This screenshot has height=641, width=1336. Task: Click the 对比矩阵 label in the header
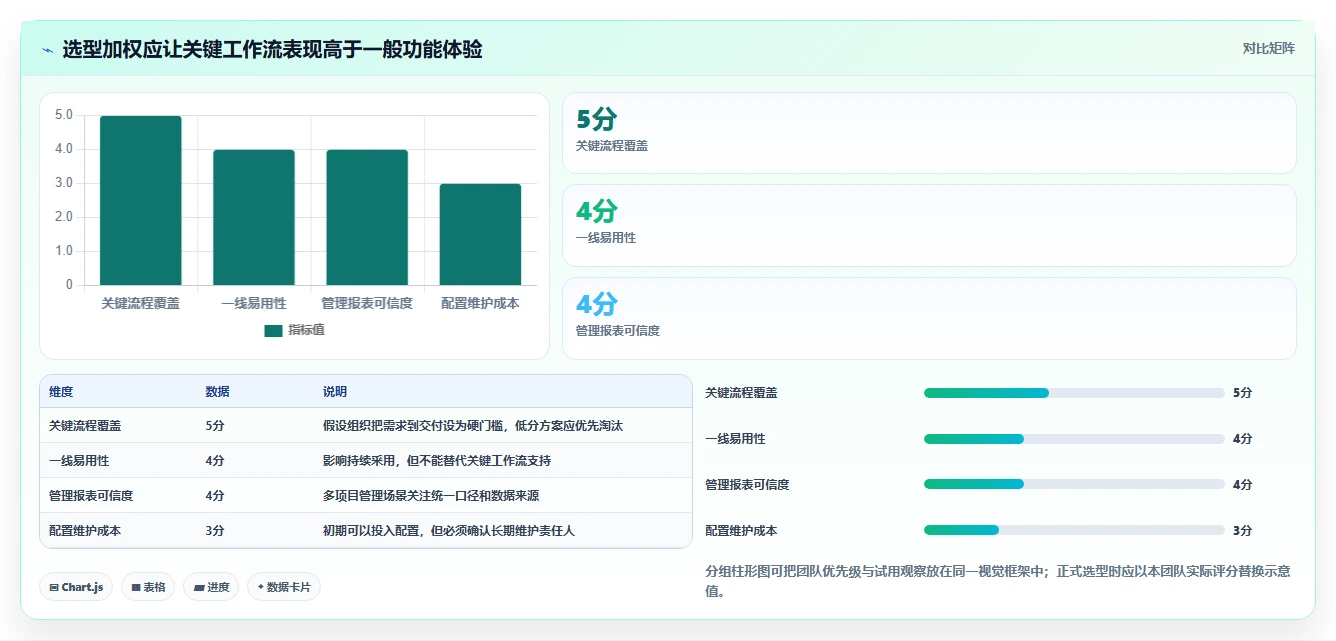[1269, 48]
